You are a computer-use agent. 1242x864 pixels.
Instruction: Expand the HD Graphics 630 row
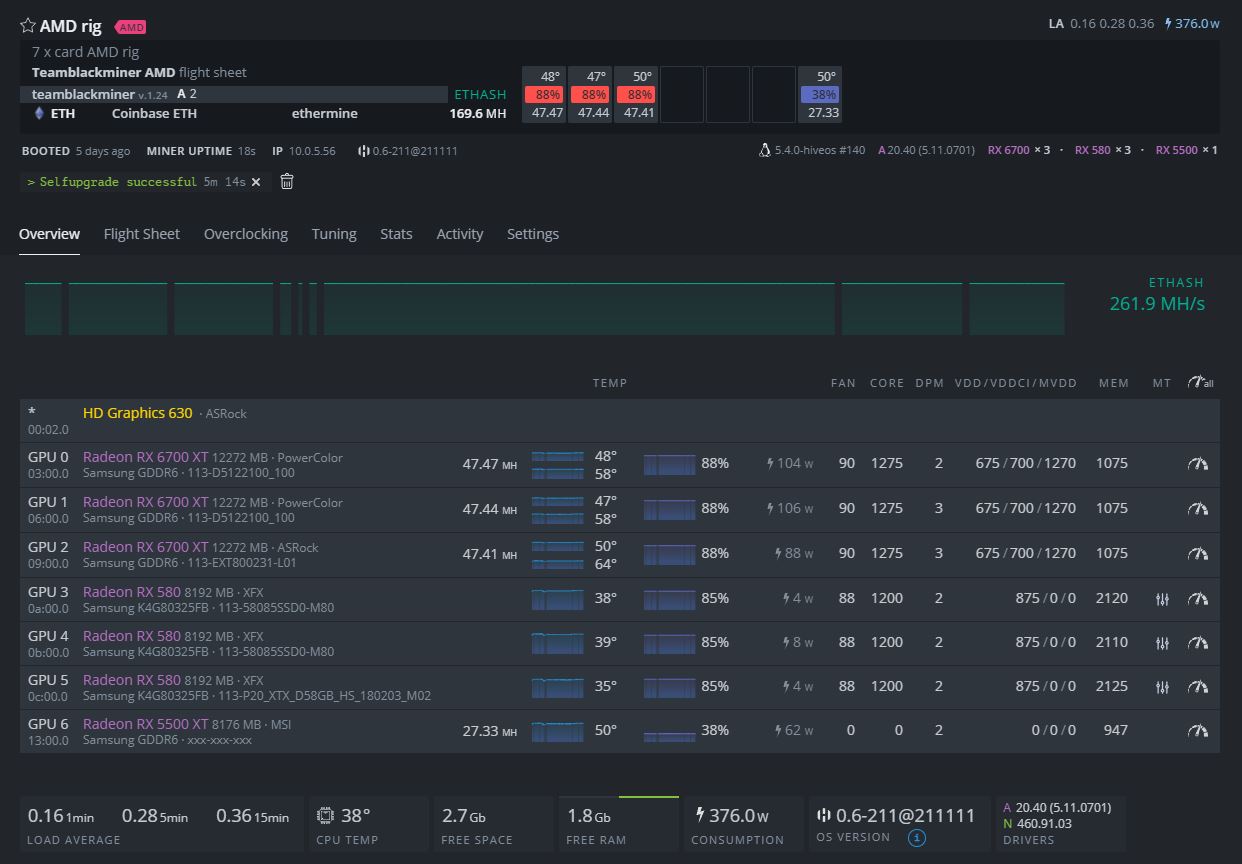pos(138,412)
